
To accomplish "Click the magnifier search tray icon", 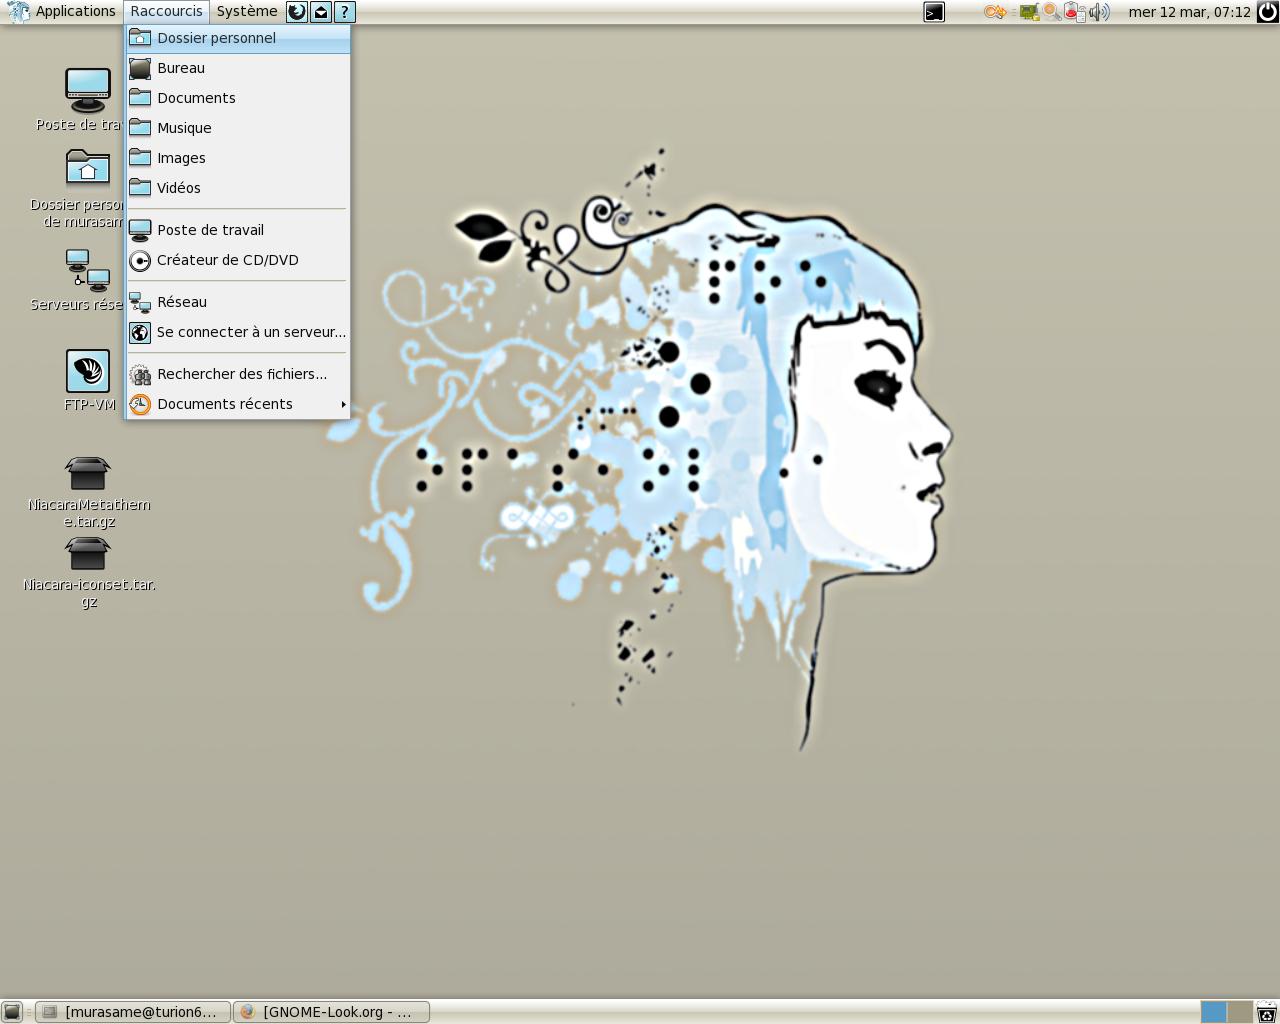I will click(1051, 12).
